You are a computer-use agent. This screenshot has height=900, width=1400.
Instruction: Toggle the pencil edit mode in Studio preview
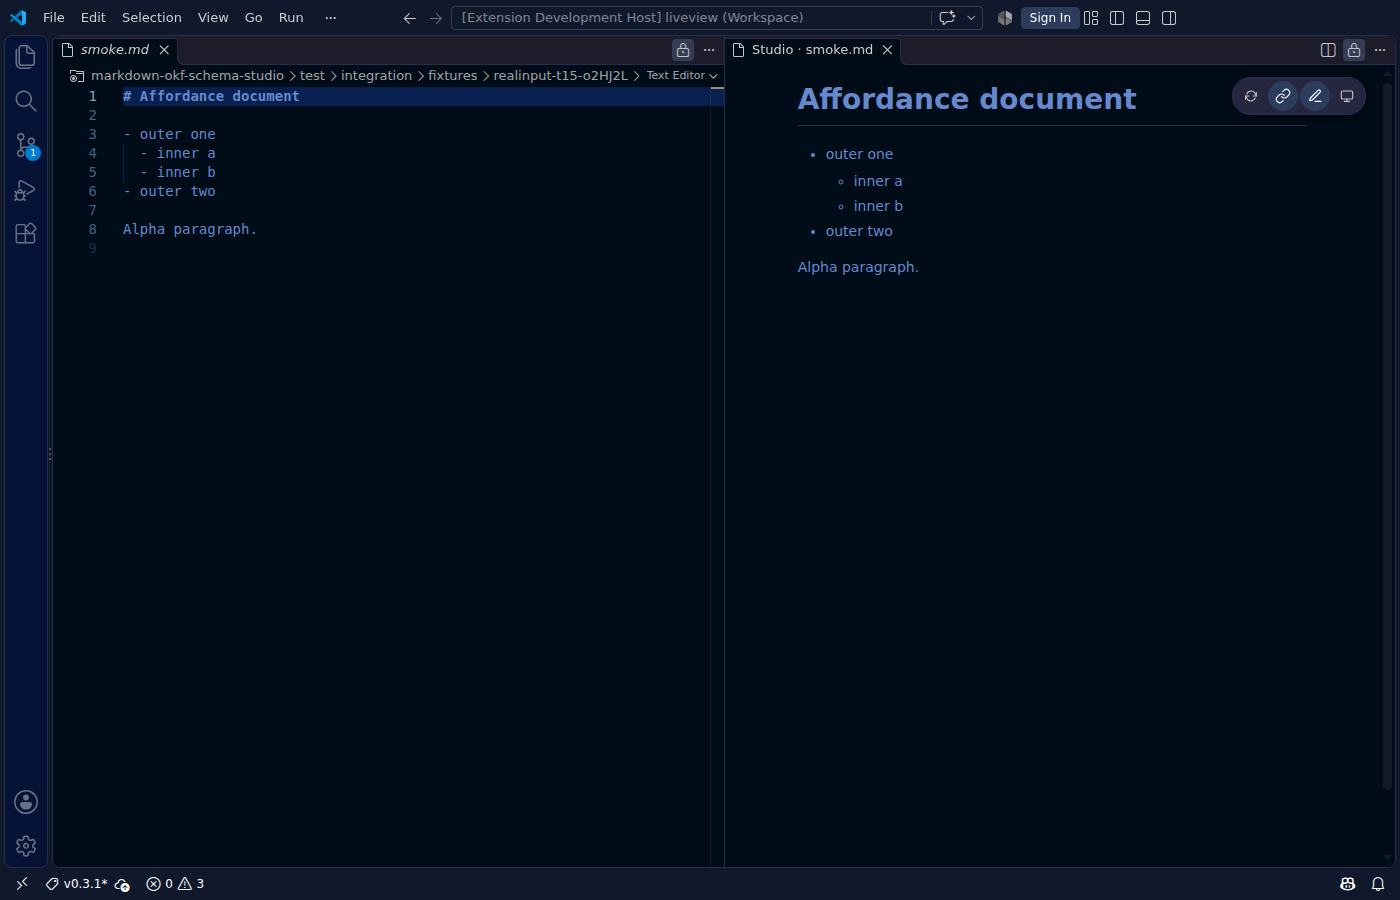pos(1315,96)
